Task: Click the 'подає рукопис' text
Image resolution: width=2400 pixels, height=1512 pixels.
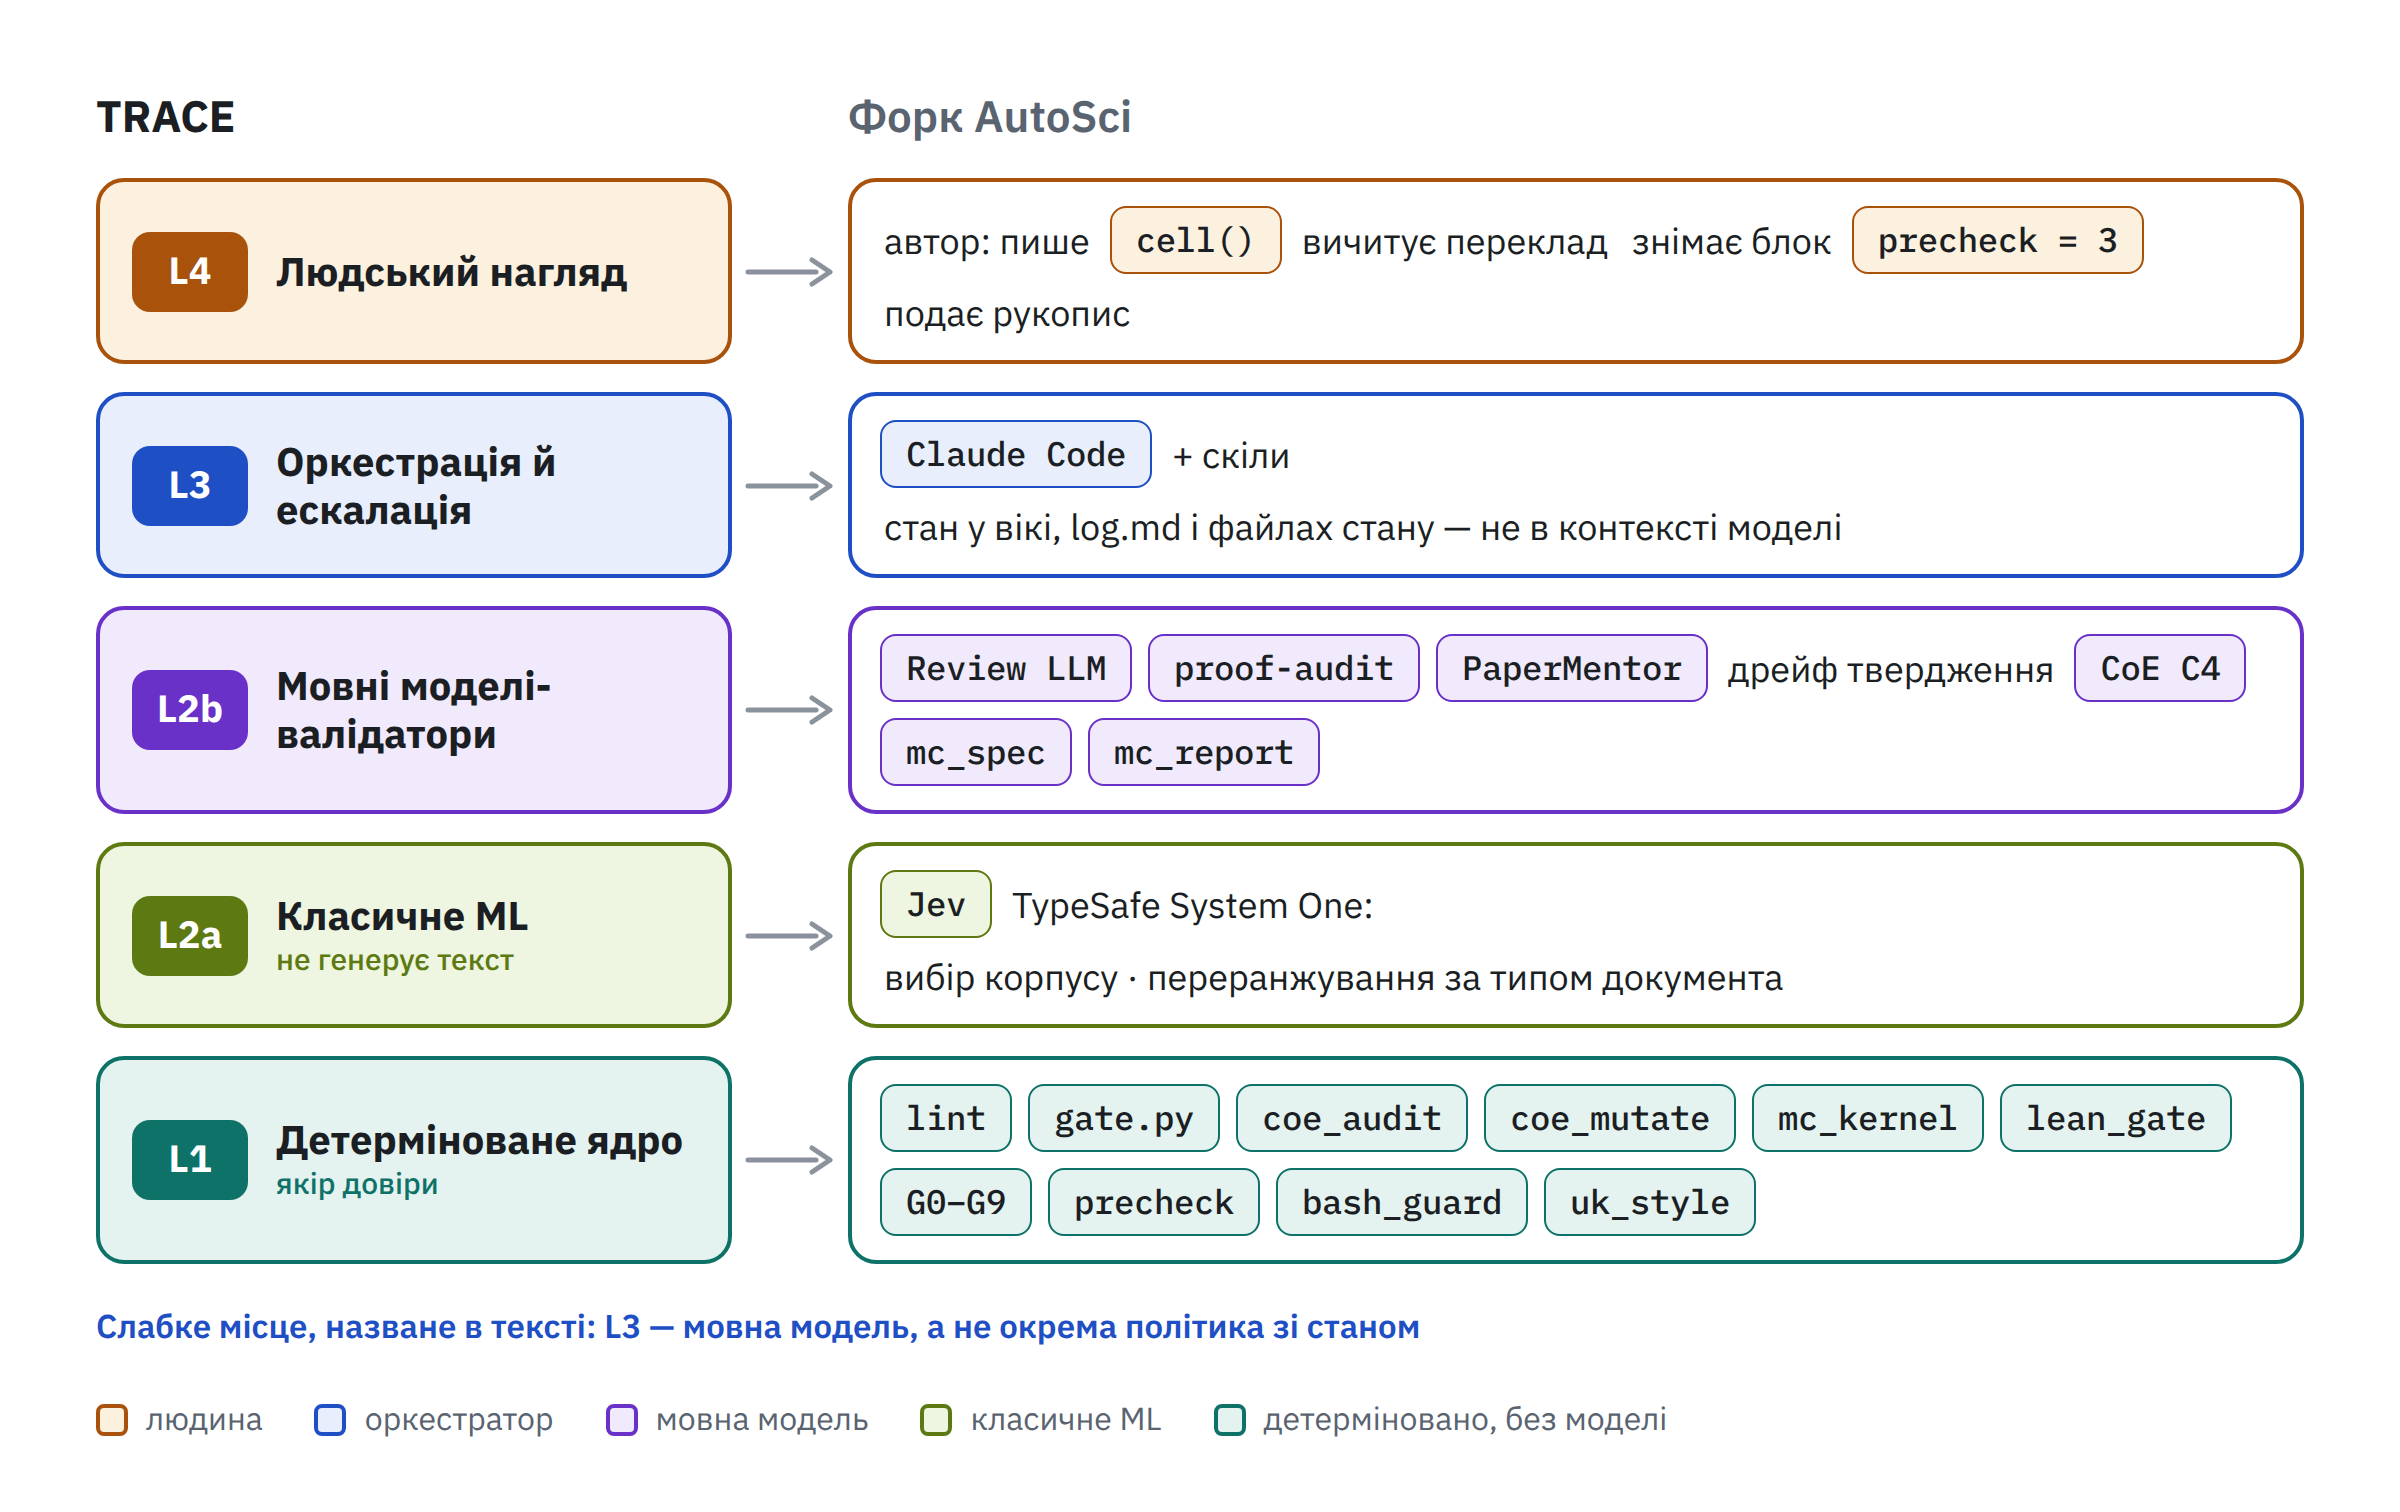Action: click(x=1007, y=315)
